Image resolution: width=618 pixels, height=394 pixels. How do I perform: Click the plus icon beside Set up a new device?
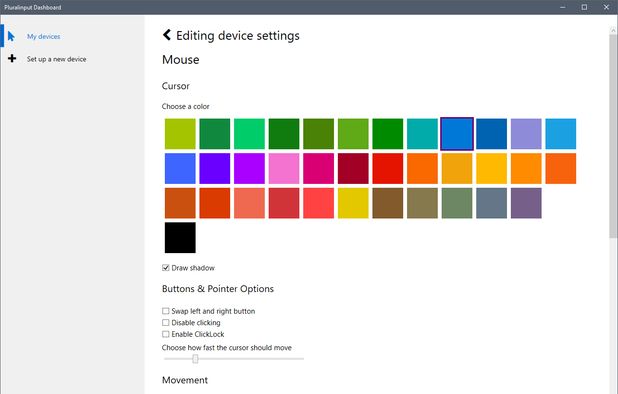click(12, 59)
